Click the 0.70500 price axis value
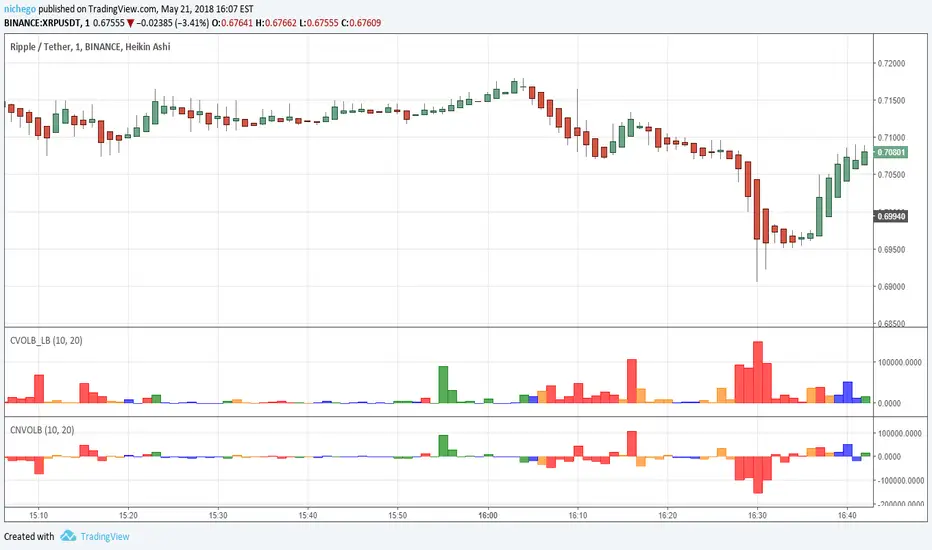 point(891,175)
